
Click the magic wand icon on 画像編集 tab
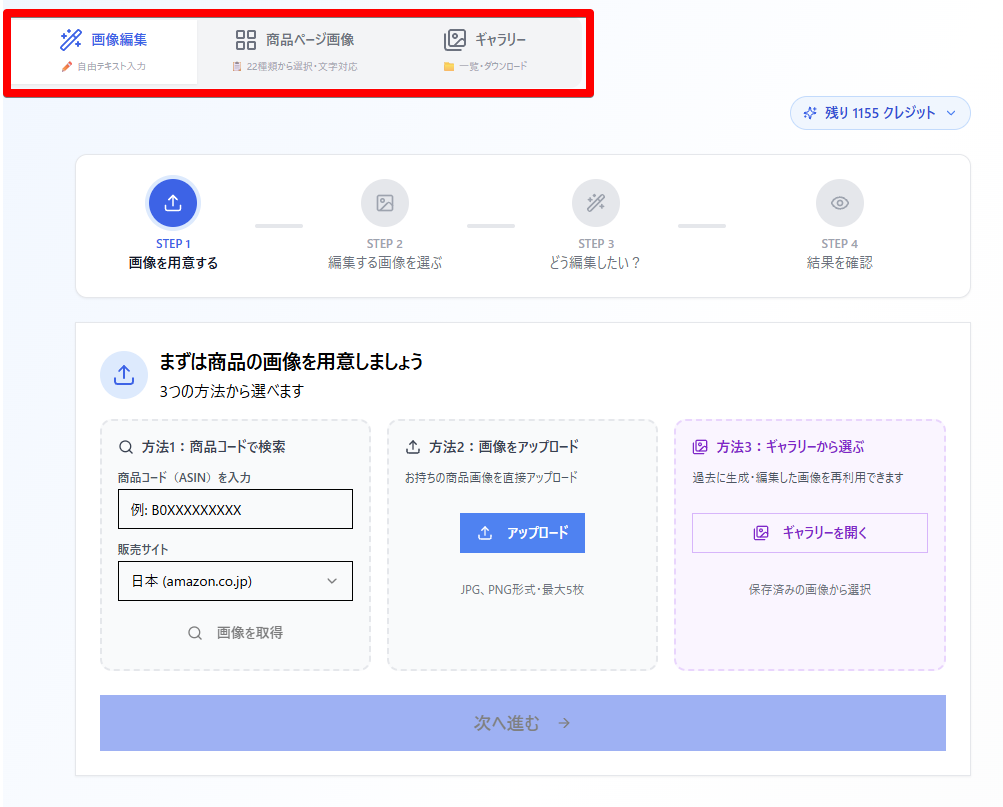[x=70, y=40]
